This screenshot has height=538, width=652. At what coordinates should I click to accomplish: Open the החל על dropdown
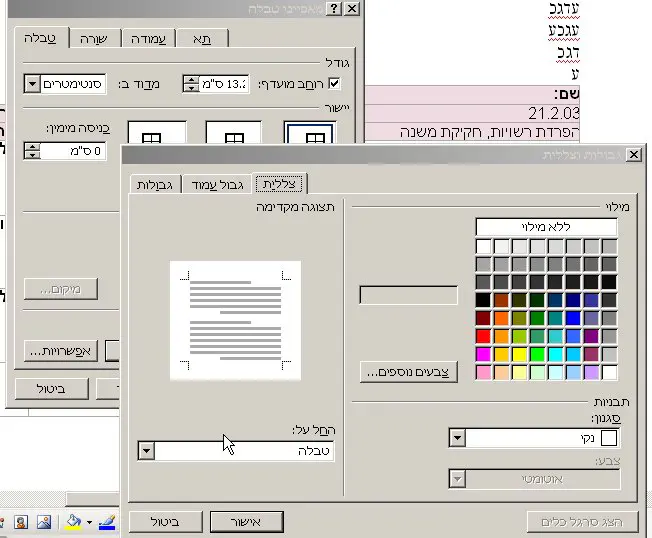tap(146, 452)
